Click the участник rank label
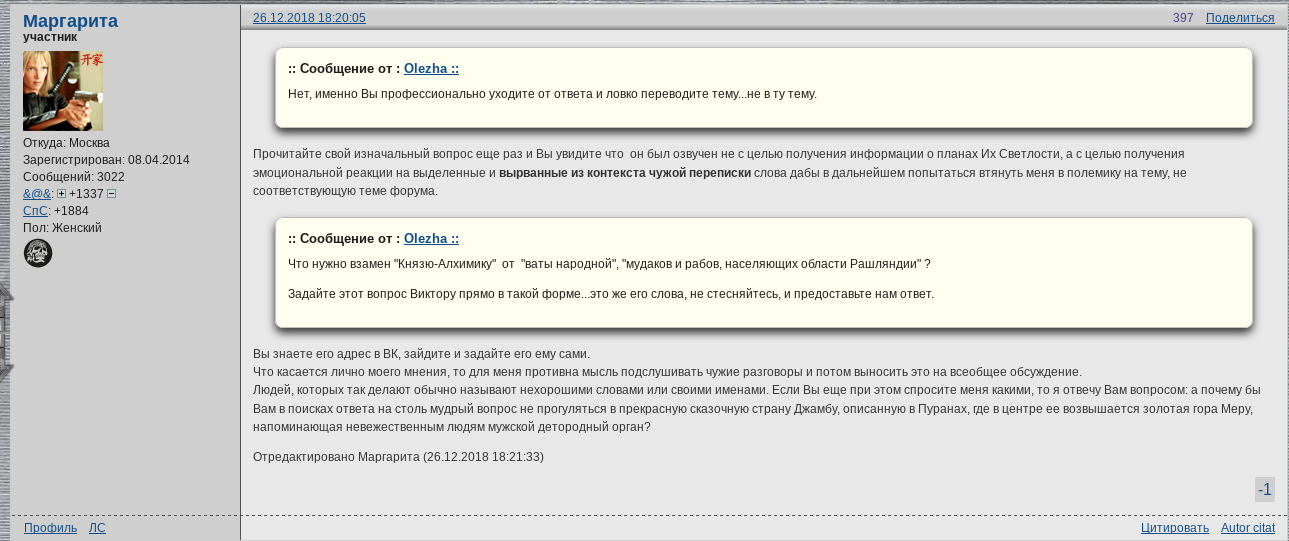1289x541 pixels. click(50, 37)
